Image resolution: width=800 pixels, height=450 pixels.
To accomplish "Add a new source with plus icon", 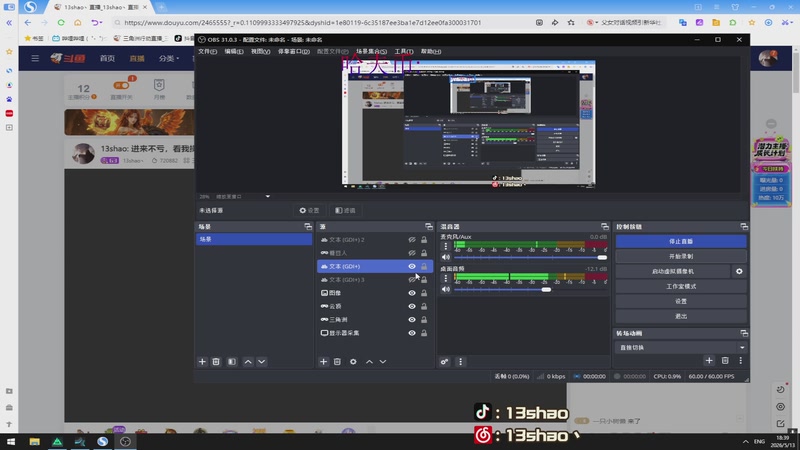I will coord(323,362).
